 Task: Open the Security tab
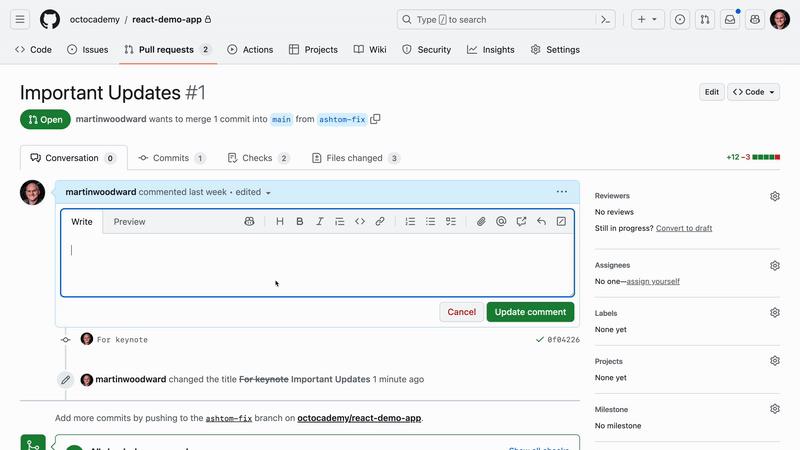(427, 49)
